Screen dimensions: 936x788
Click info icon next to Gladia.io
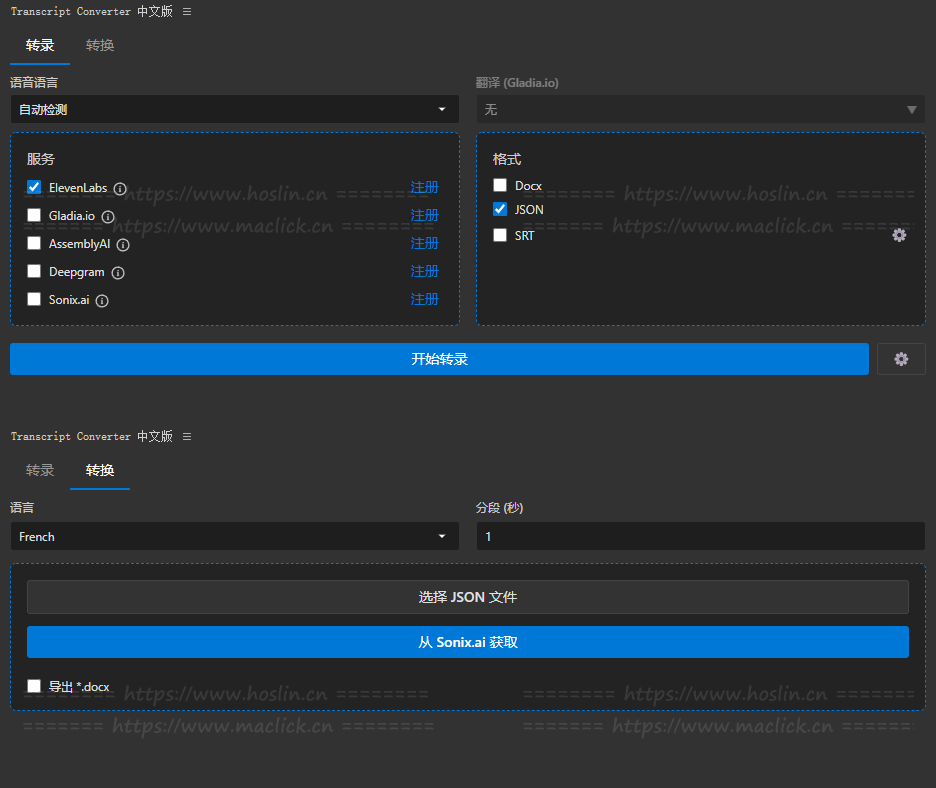(x=108, y=217)
